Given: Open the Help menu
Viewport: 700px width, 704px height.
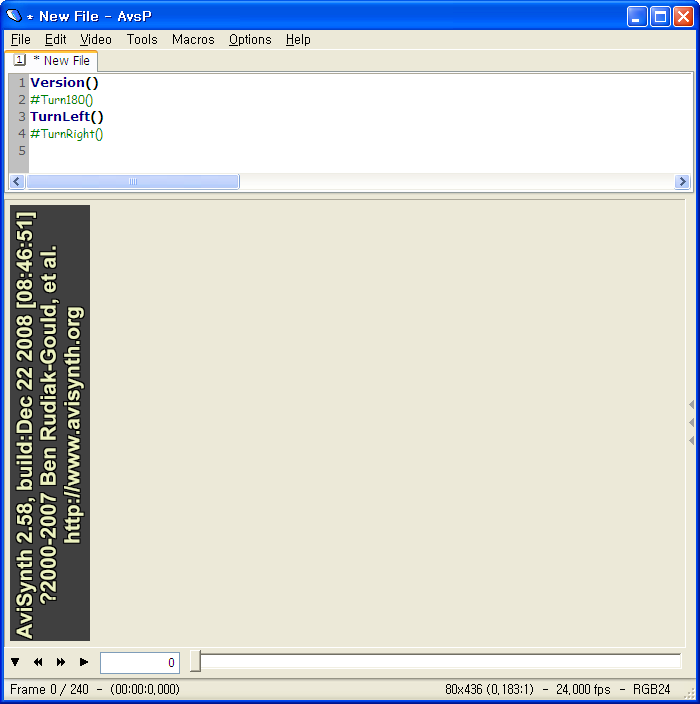Looking at the screenshot, I should pyautogui.click(x=298, y=40).
